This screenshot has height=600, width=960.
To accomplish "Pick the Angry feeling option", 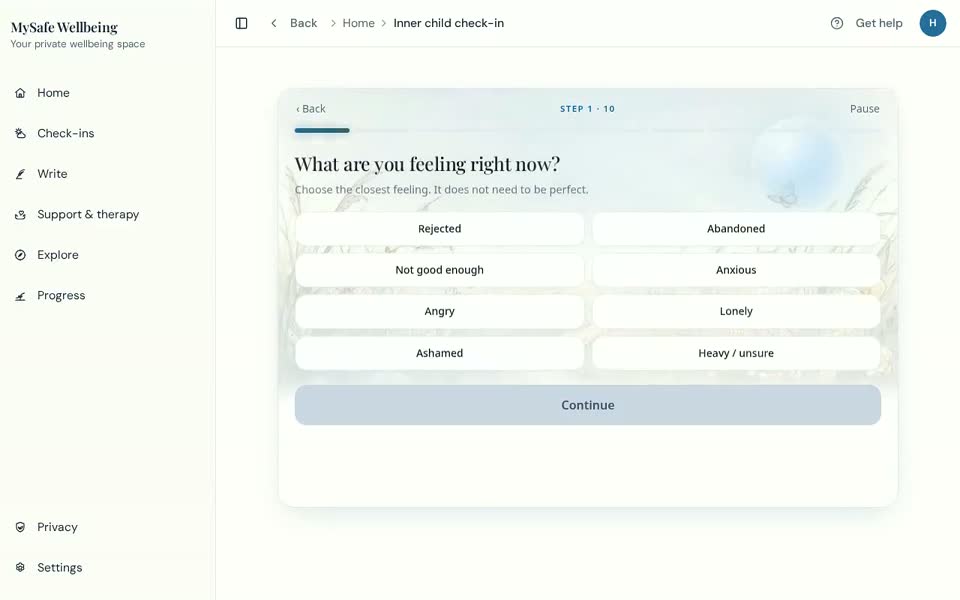I will click(440, 312).
